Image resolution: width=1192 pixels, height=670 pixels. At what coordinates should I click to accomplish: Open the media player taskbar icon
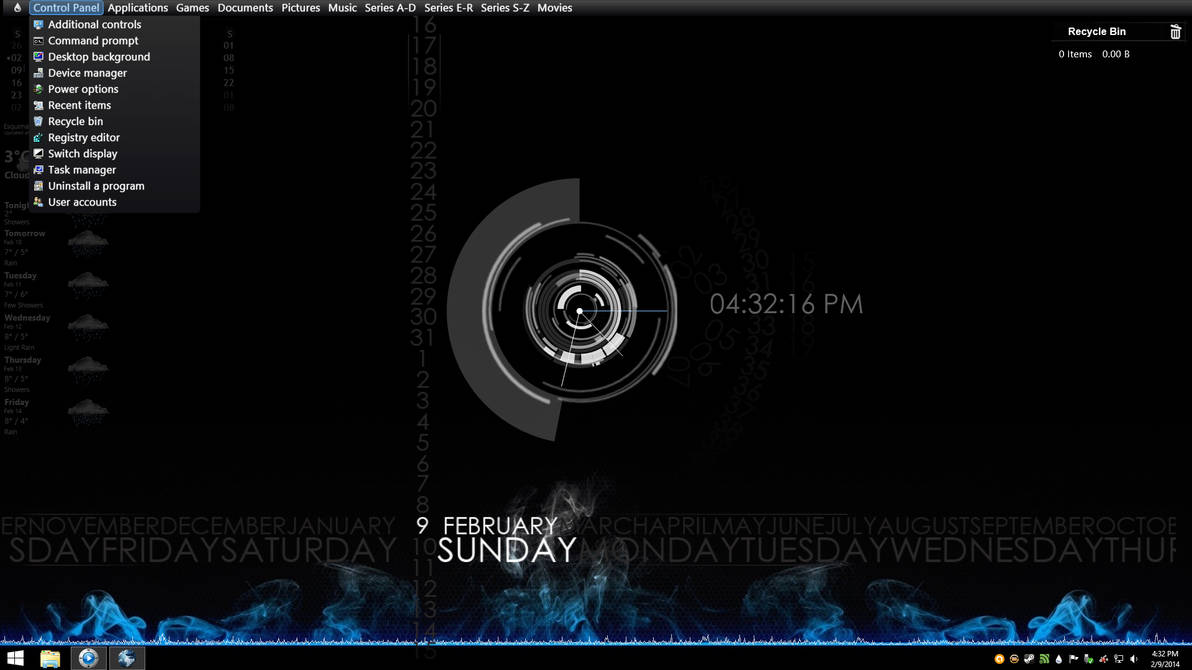click(88, 658)
